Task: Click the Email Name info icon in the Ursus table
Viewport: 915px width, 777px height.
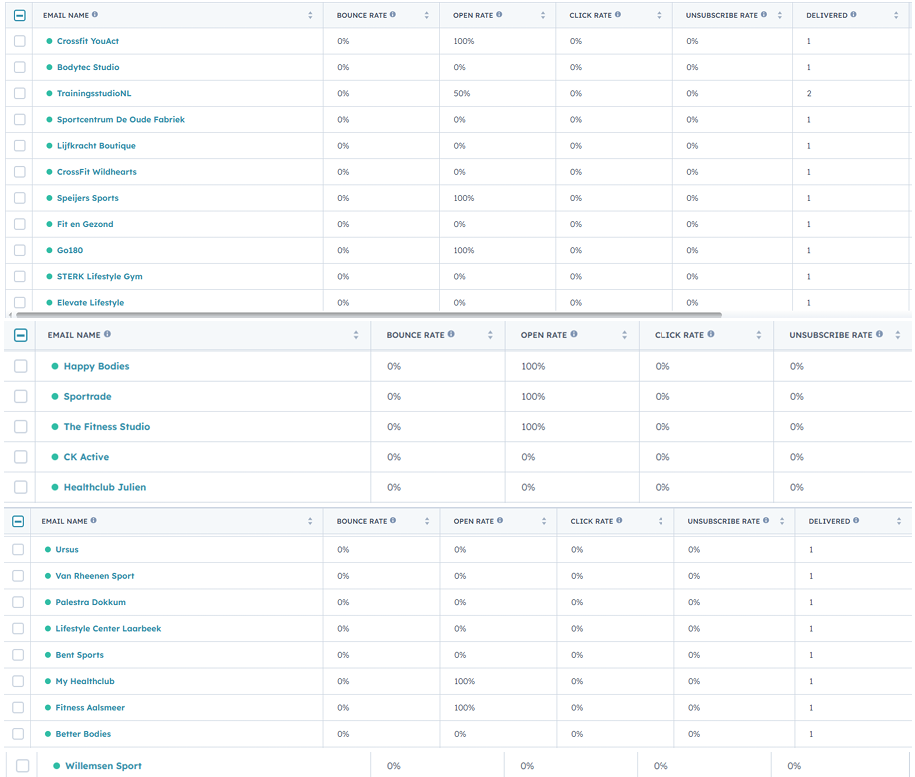Action: click(x=94, y=520)
